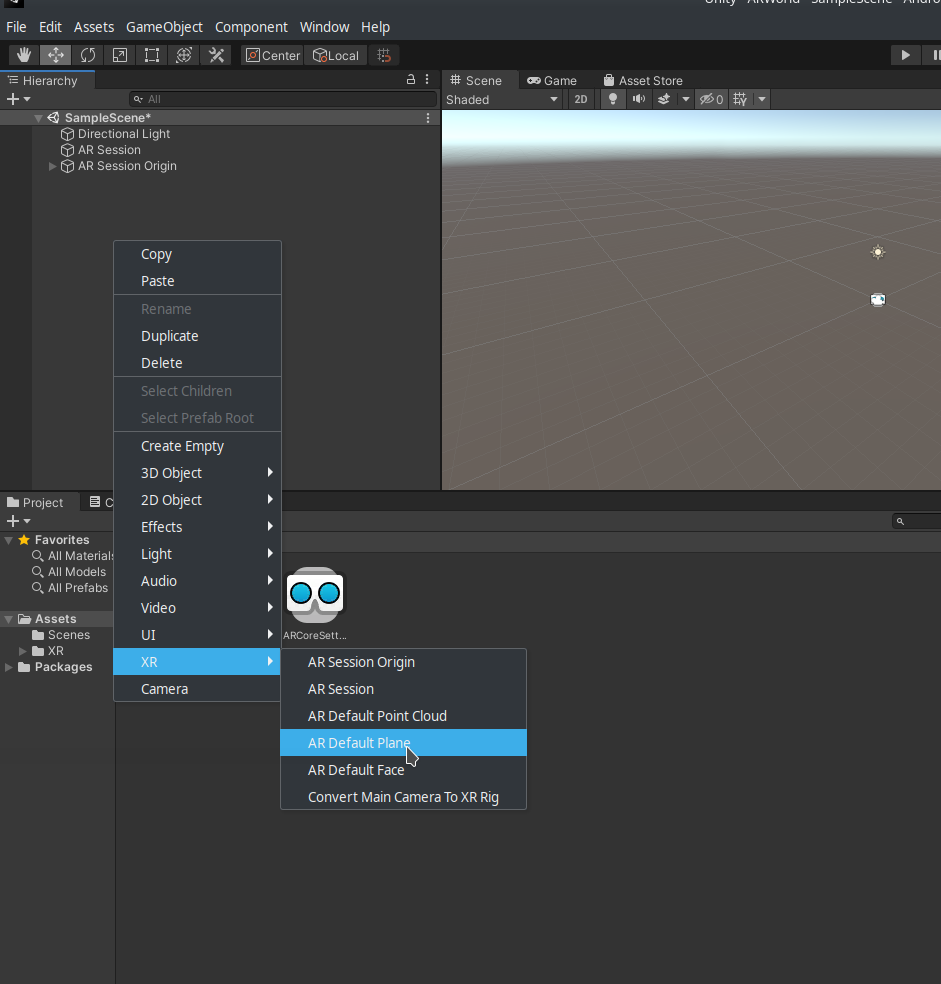941x984 pixels.
Task: Switch to the Game tab
Action: click(x=552, y=80)
